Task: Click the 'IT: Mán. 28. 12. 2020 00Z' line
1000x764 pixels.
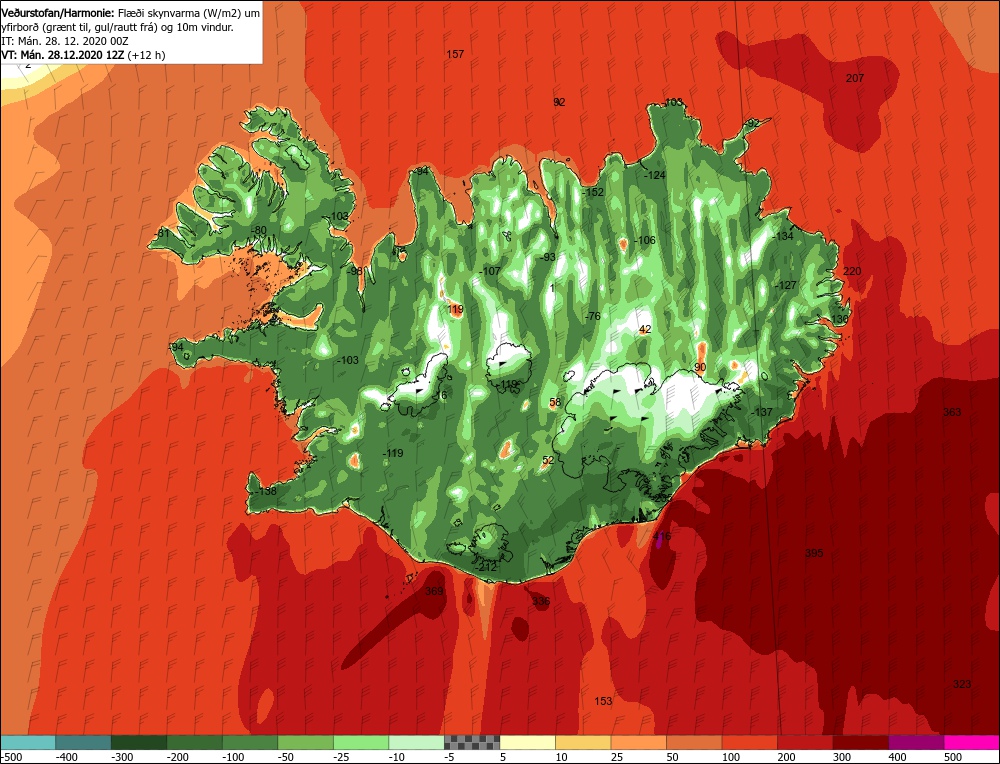Action: (64, 41)
